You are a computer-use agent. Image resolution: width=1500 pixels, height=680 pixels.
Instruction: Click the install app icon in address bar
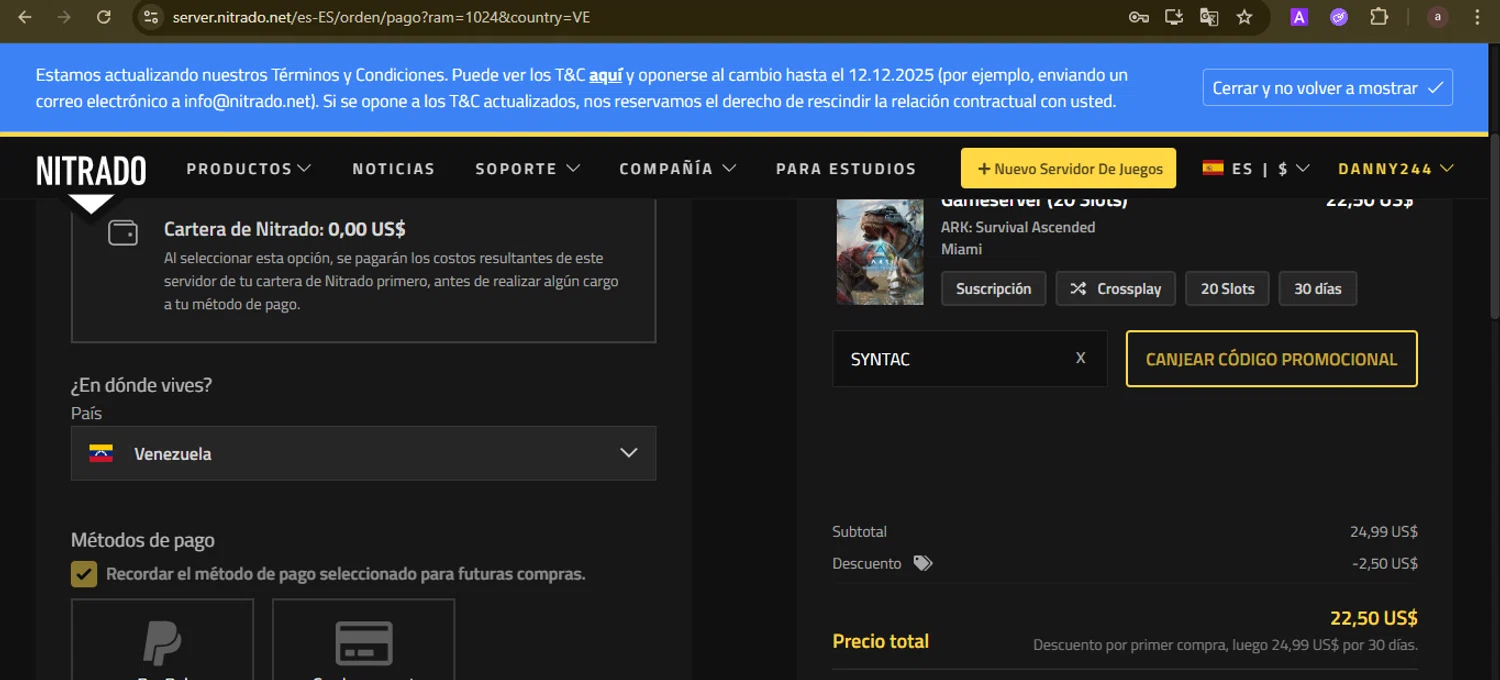(1174, 17)
